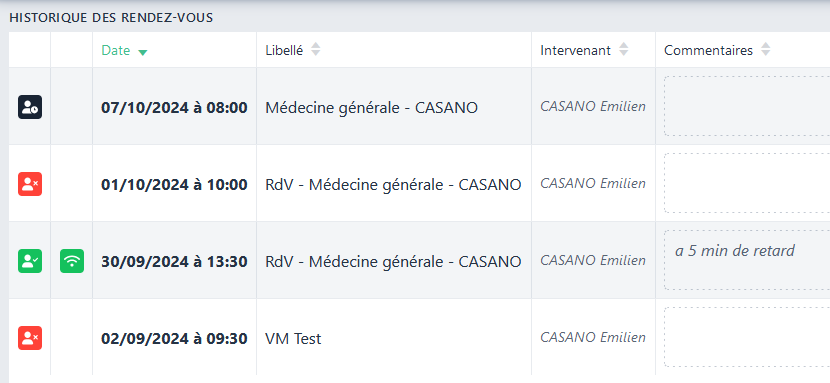Sort appointments by the Date column arrow
Image resolution: width=830 pixels, height=383 pixels.
click(x=142, y=52)
